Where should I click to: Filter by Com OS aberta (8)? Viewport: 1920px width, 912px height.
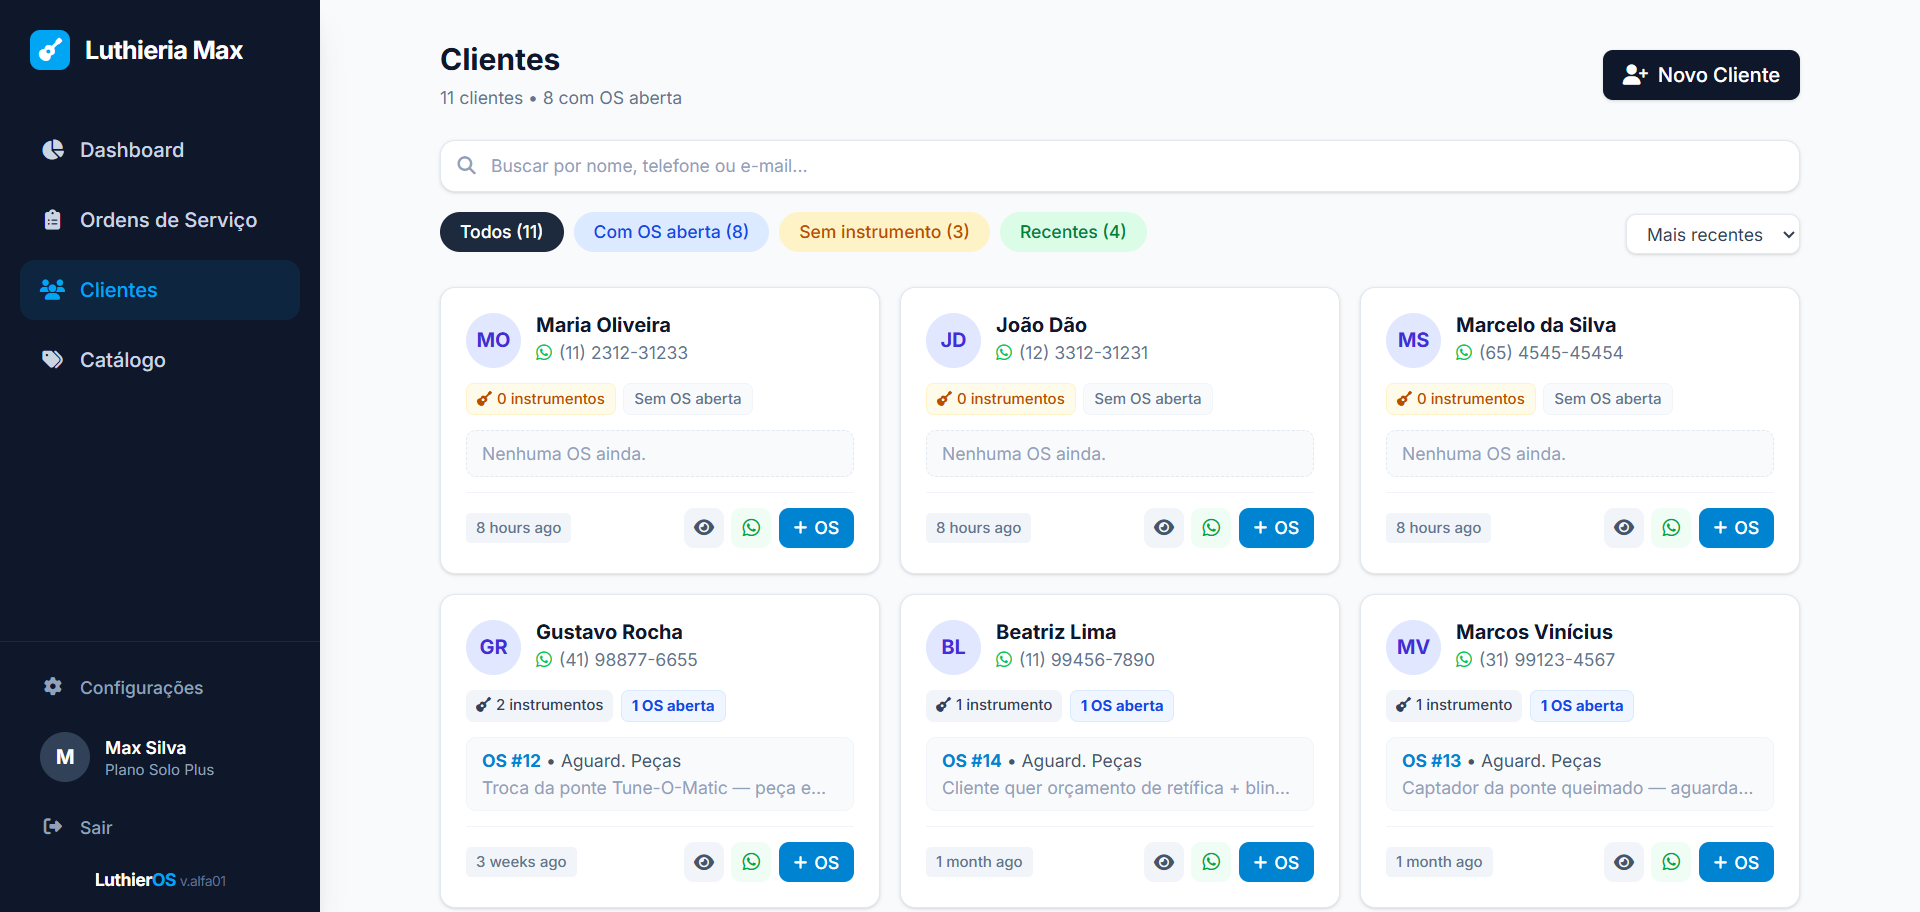click(x=671, y=232)
